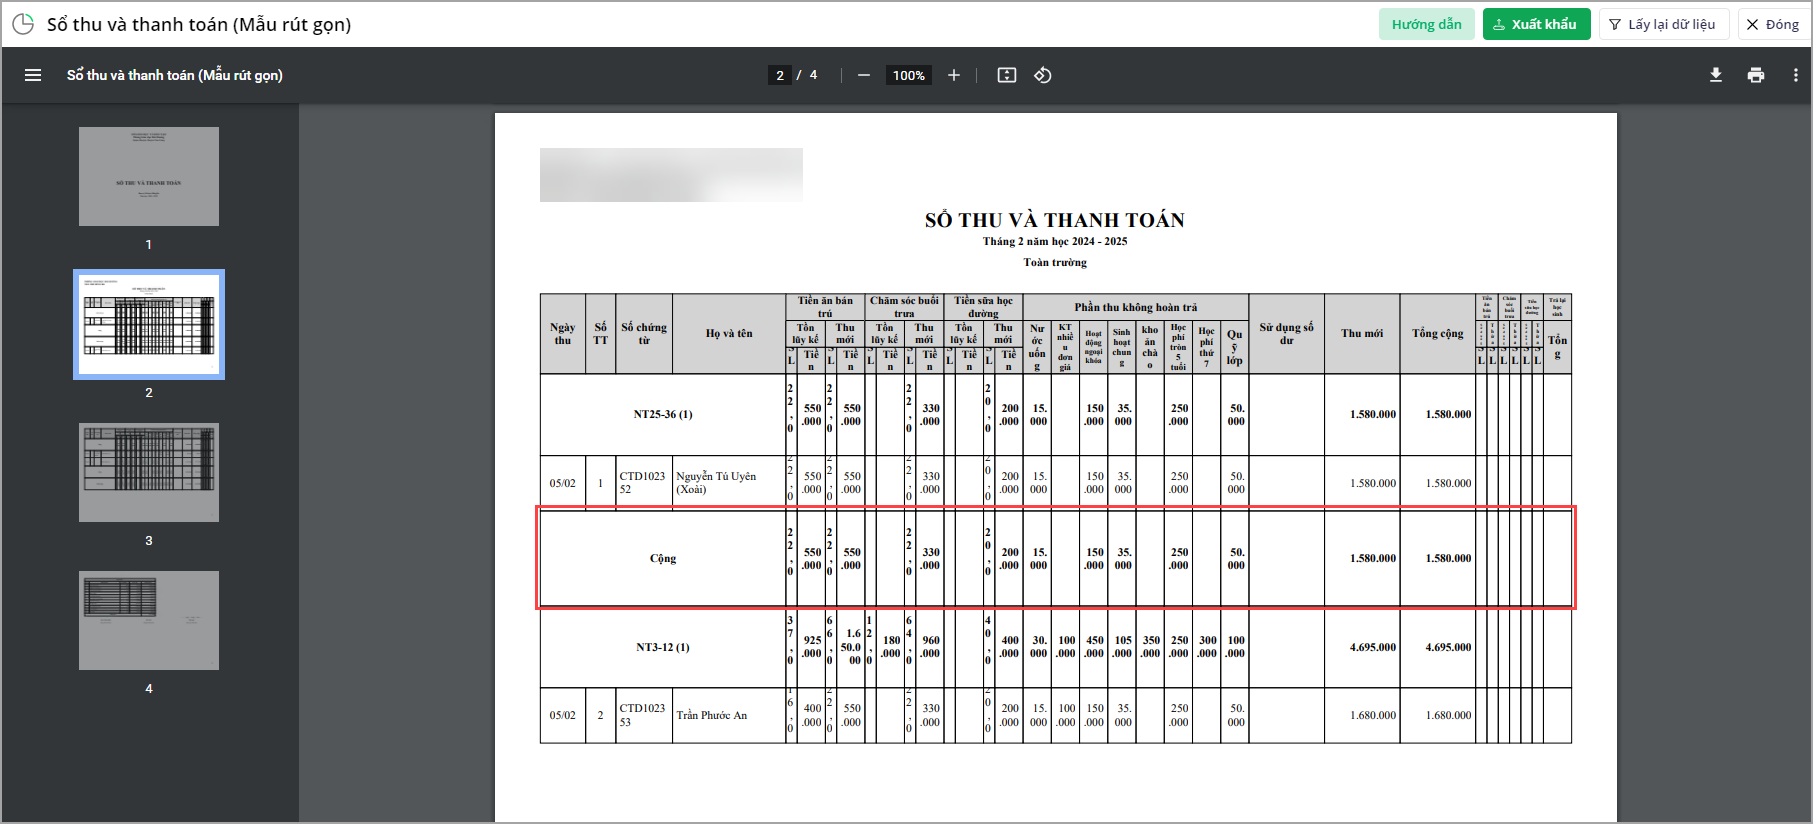
Task: Zoom in with the plus icon
Action: click(x=954, y=75)
